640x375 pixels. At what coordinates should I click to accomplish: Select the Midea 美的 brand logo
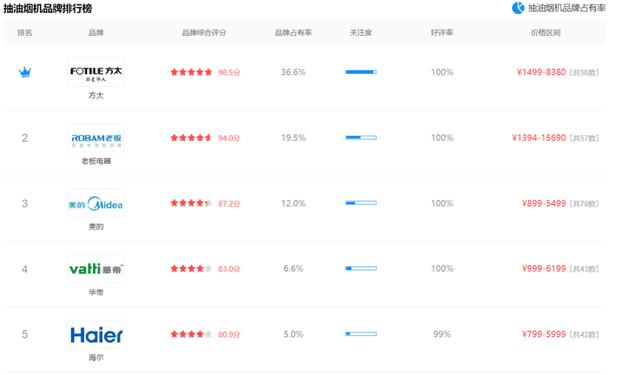pos(96,203)
